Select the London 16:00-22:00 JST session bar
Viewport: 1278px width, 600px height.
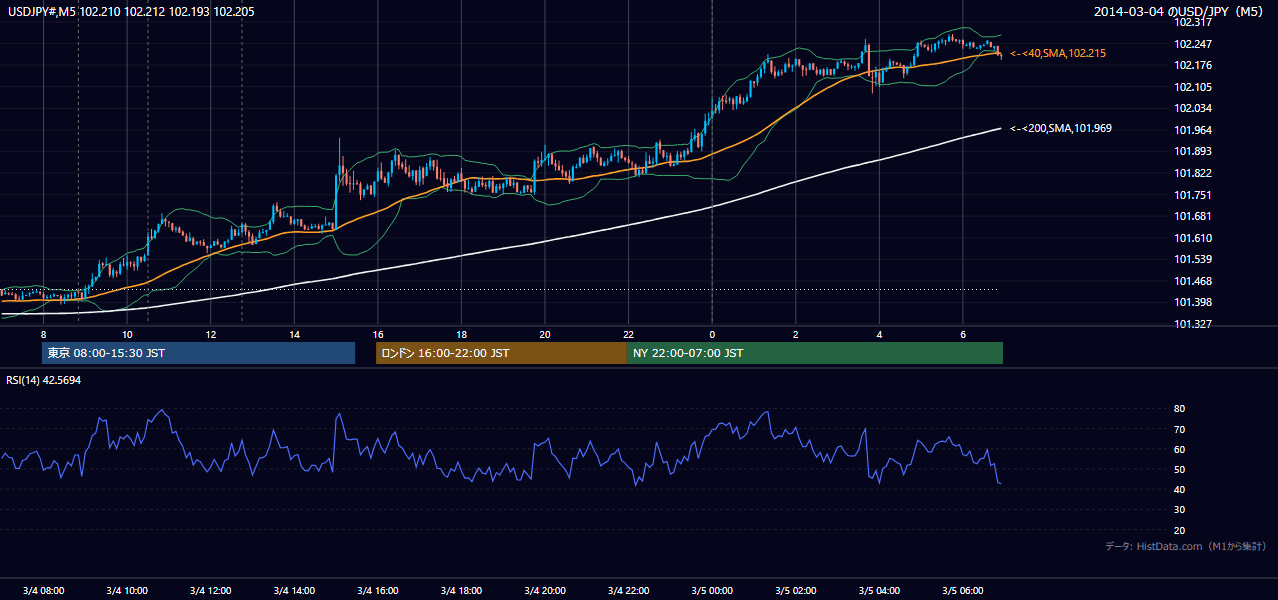(501, 353)
